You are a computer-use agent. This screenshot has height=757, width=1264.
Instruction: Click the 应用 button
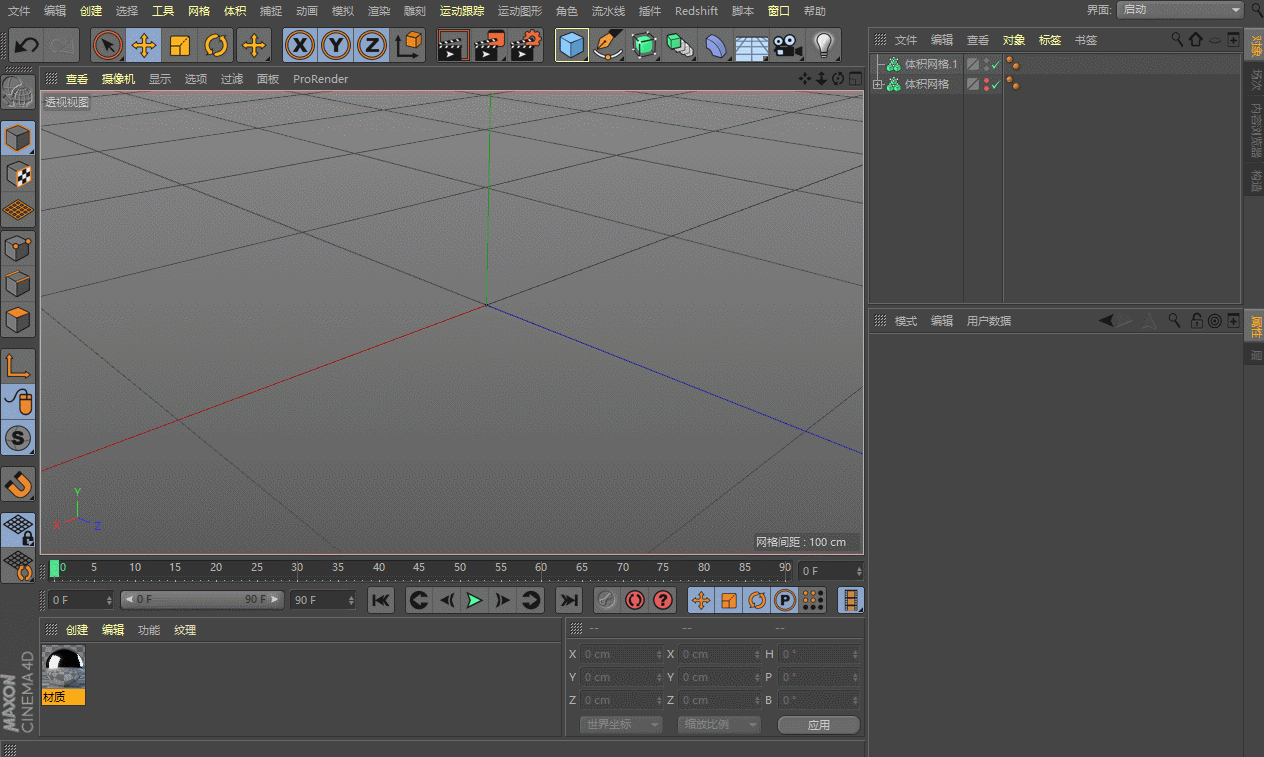818,724
